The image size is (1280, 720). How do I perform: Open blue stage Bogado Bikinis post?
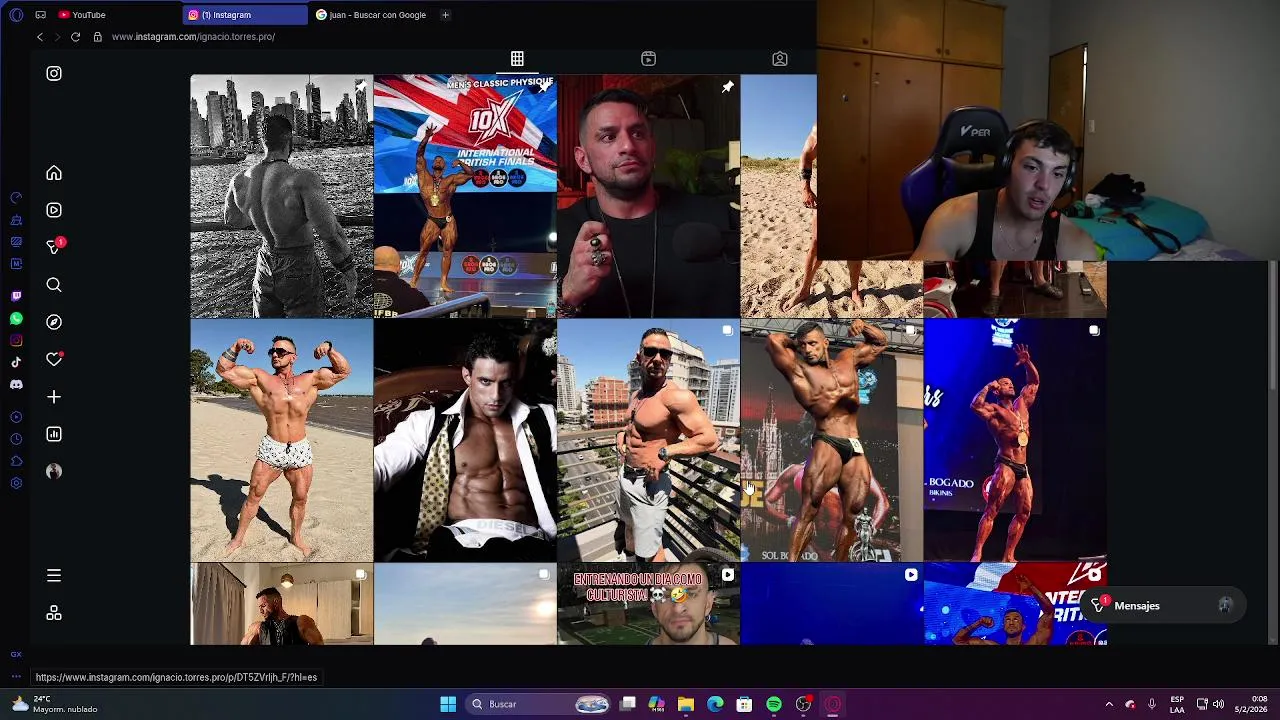pos(1015,440)
